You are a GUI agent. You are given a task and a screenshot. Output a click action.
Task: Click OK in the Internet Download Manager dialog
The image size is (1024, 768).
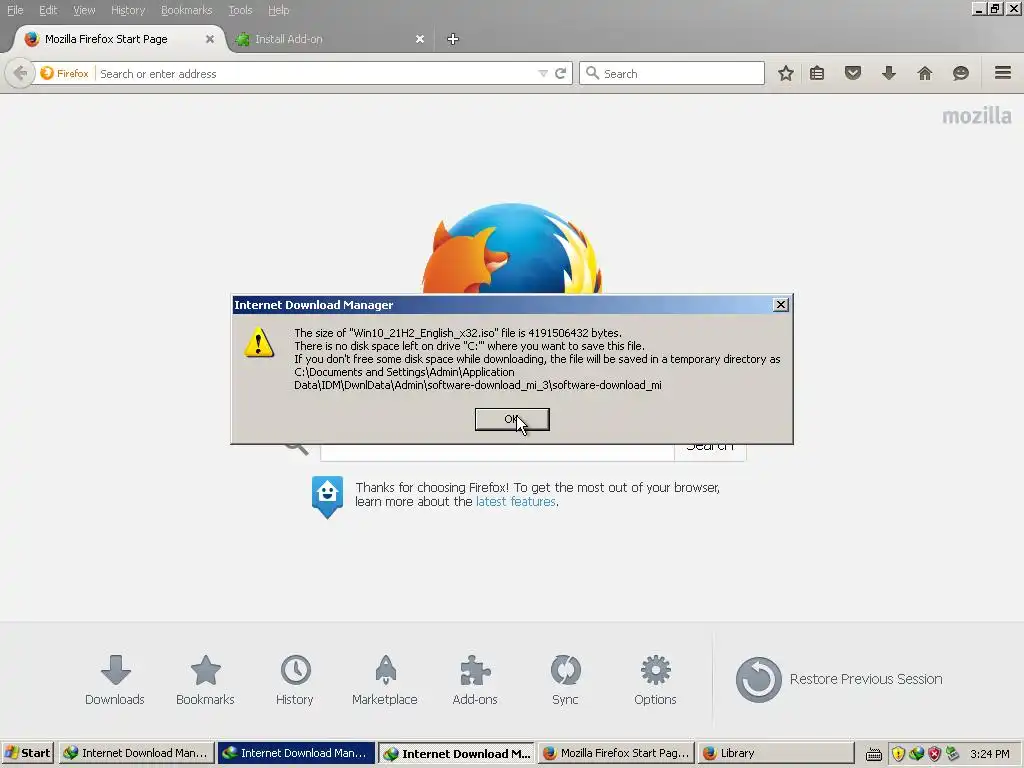pyautogui.click(x=512, y=419)
